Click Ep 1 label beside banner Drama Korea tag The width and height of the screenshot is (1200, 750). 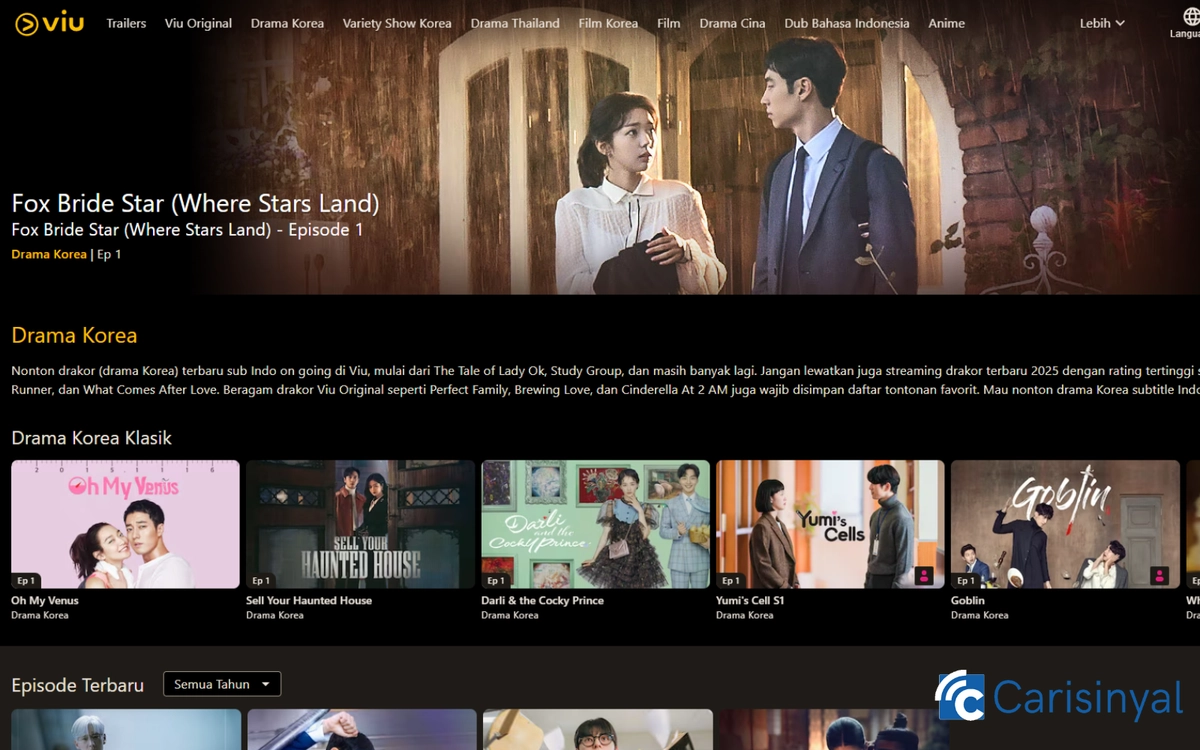pos(109,254)
